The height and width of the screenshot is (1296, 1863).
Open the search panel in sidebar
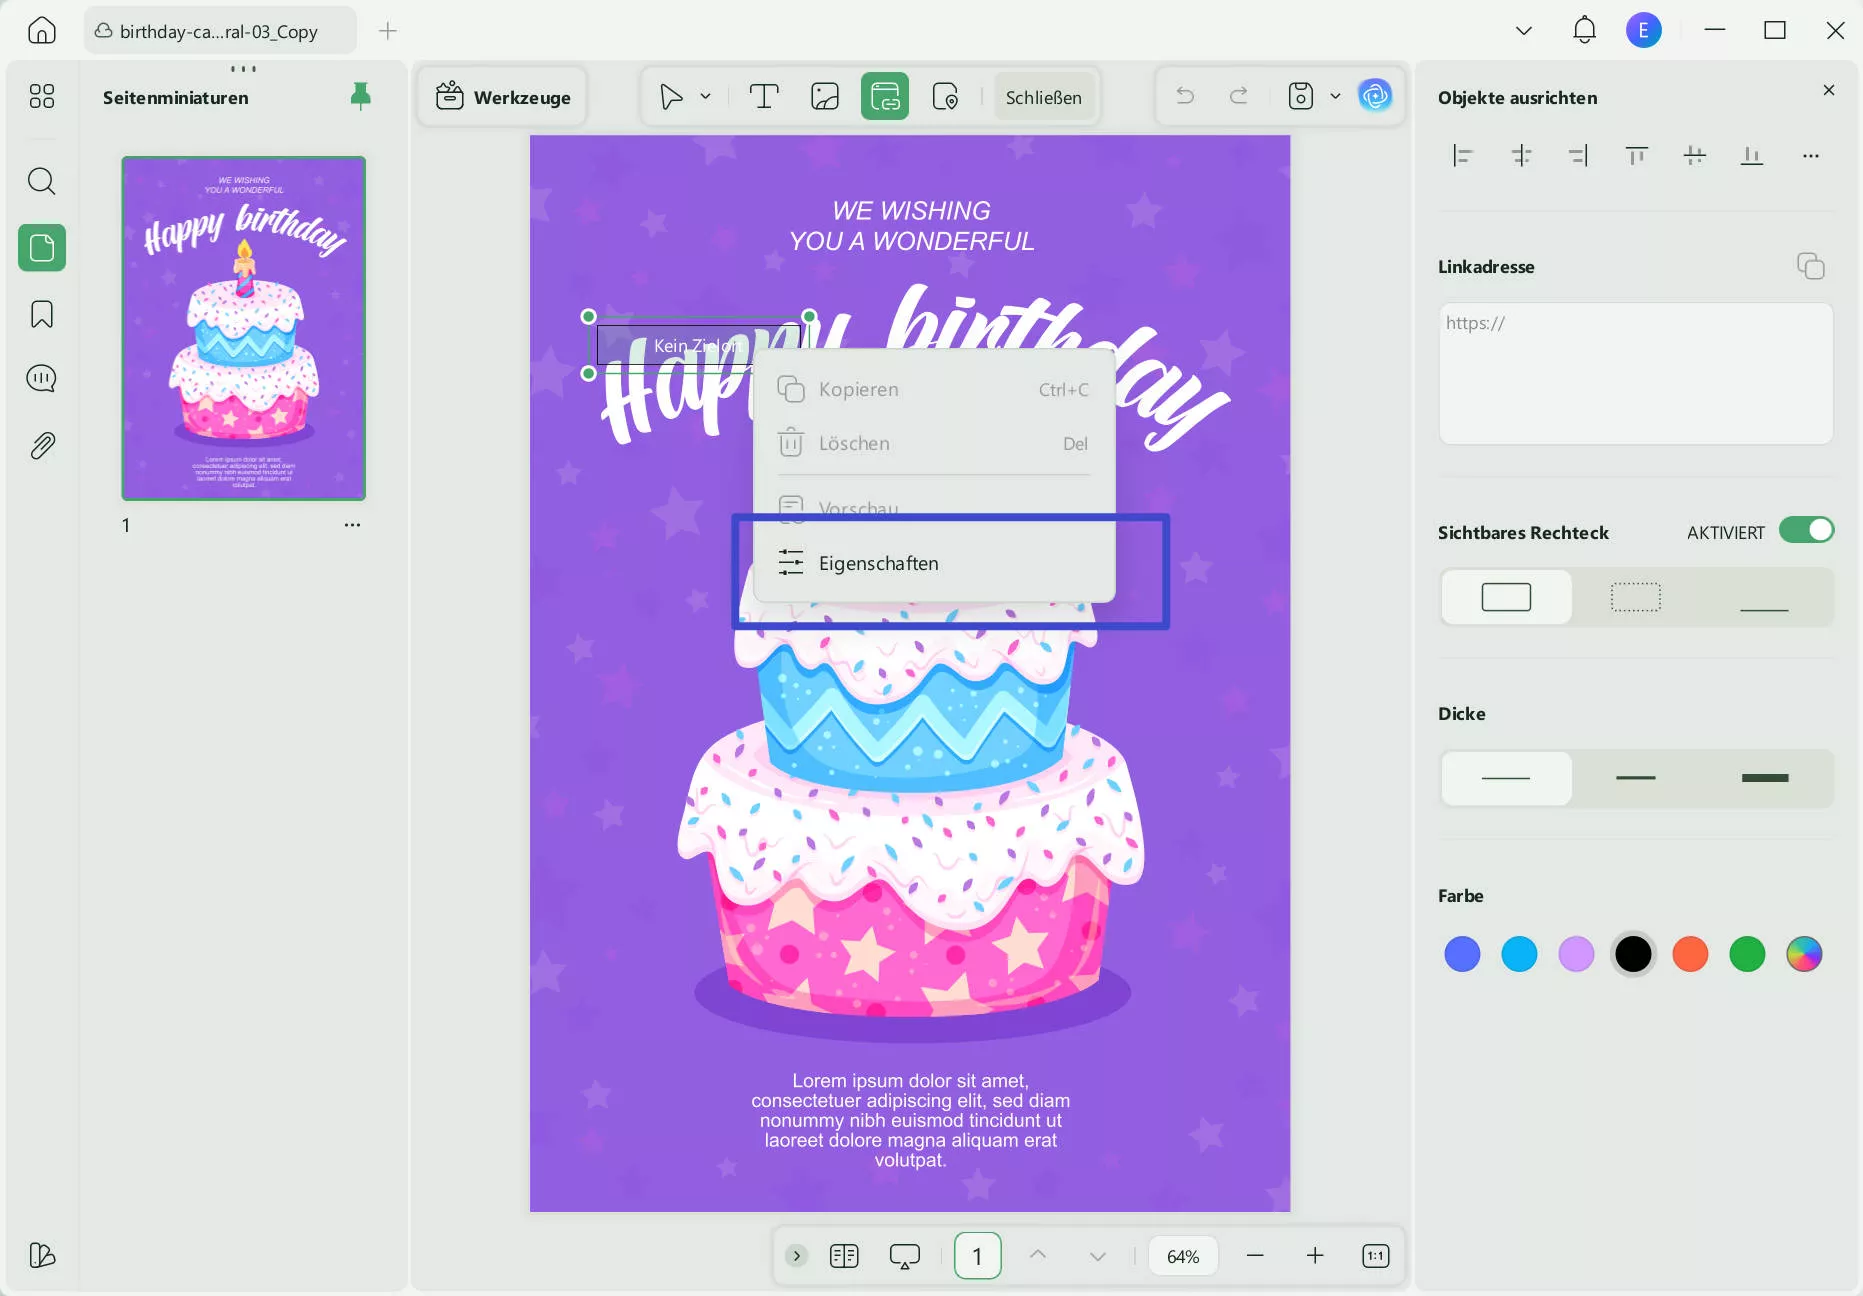[41, 181]
